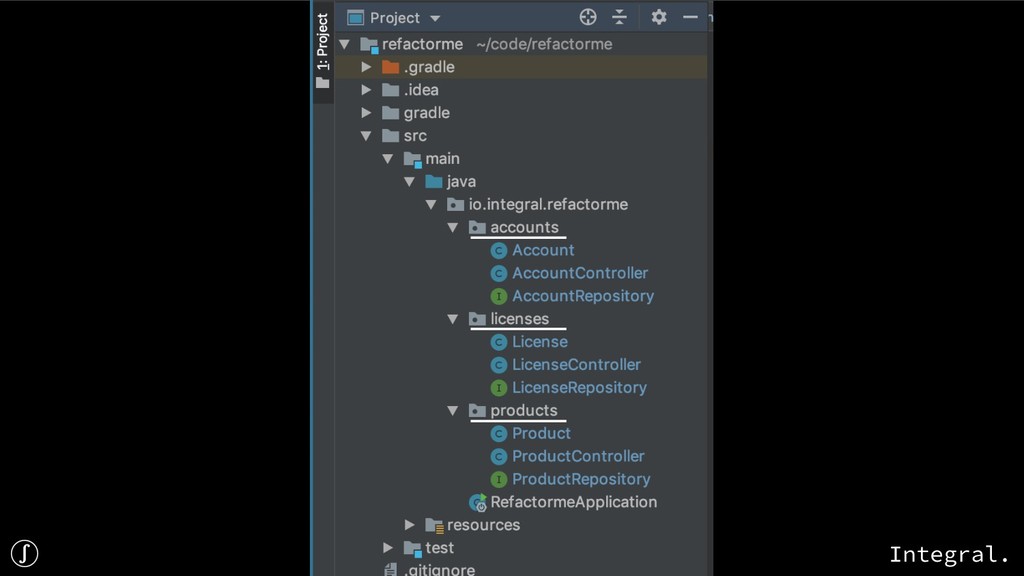Click the RefactormeApplication runnable class icon

[x=478, y=502]
